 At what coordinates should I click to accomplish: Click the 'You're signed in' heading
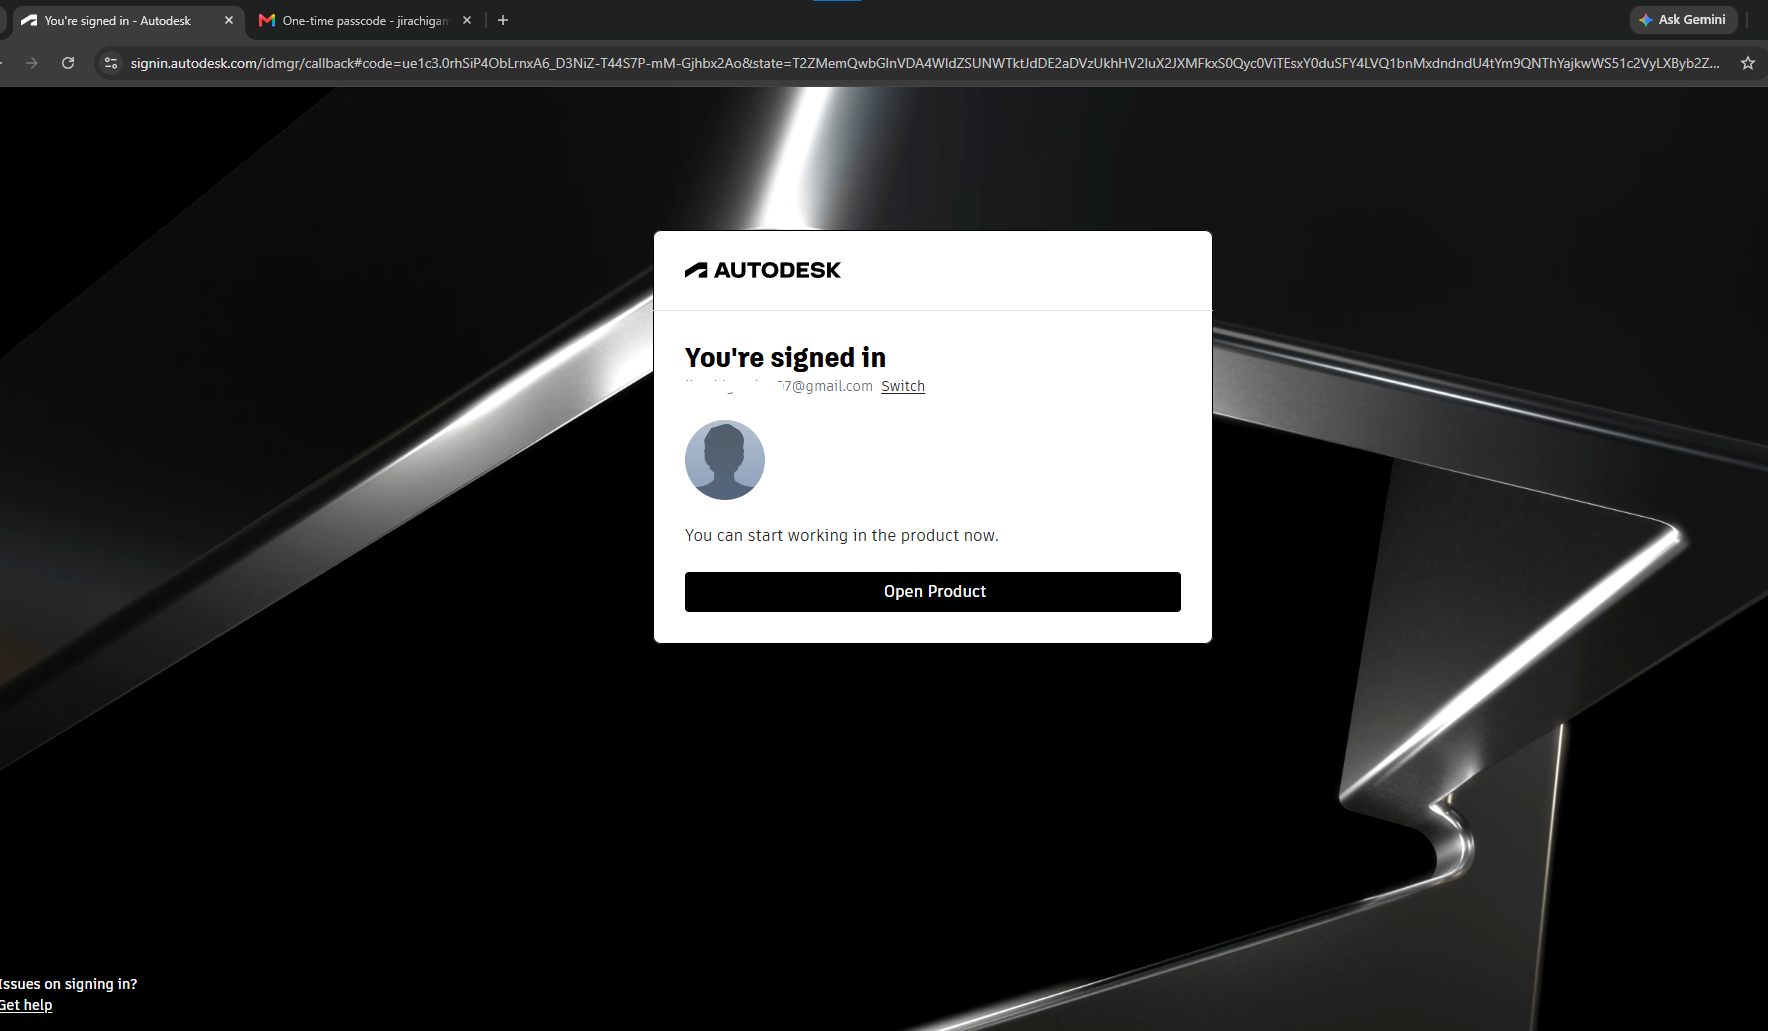(x=785, y=358)
